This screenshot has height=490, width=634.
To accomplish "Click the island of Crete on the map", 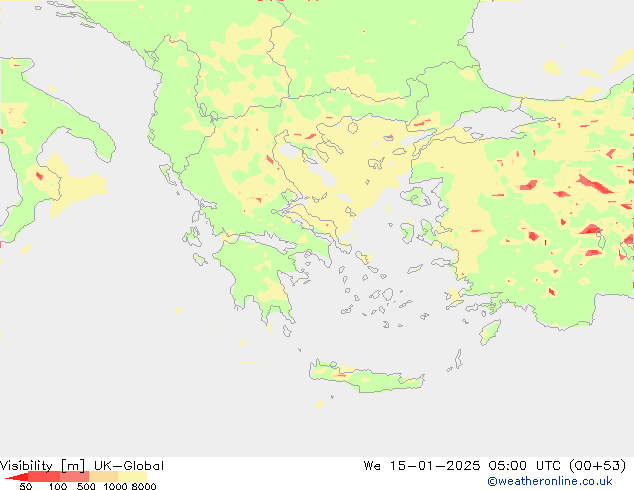I will point(367,377).
